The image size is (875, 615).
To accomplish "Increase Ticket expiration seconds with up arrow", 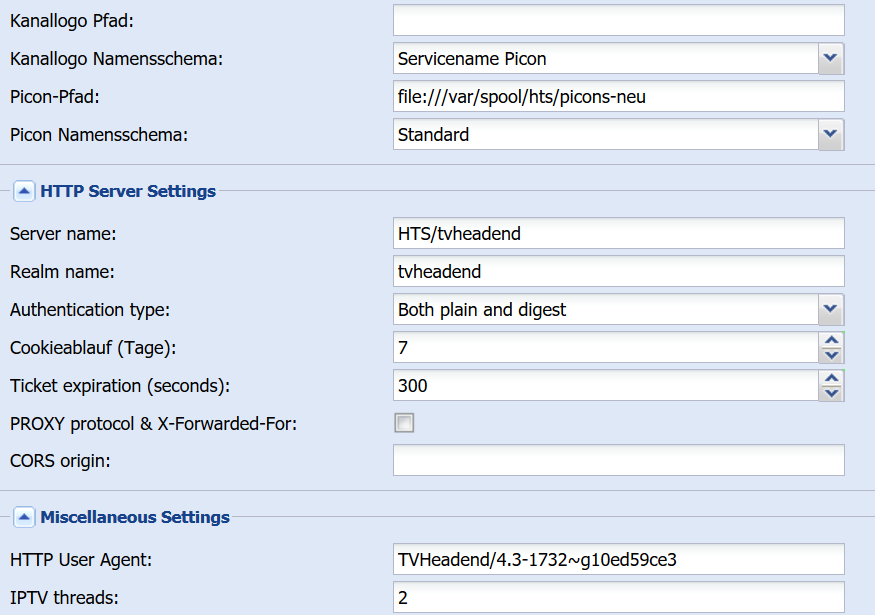I will 831,378.
